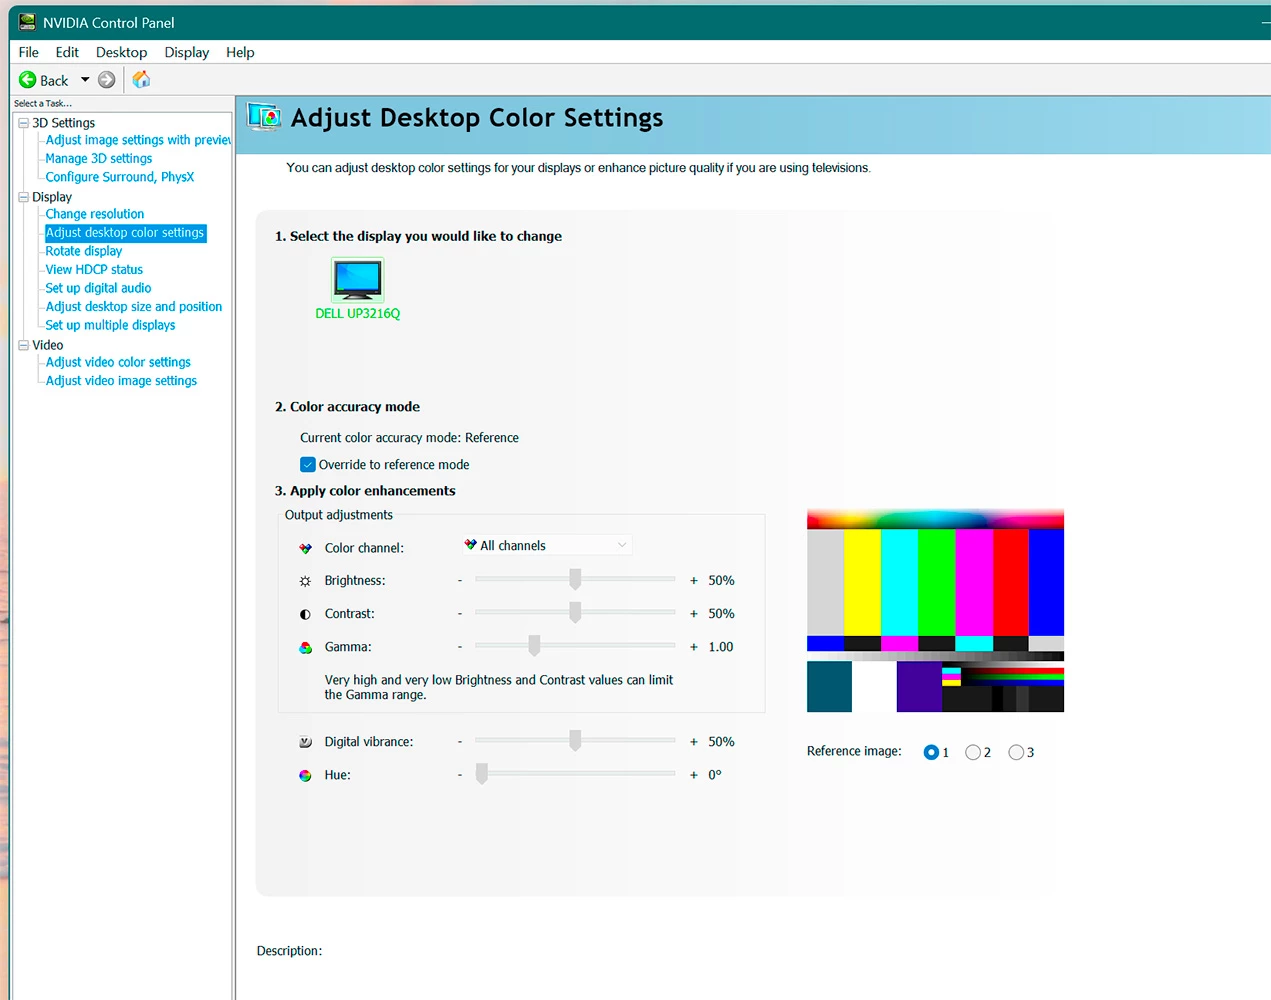The image size is (1271, 1000).
Task: Open Set up multiple displays
Action: (110, 325)
